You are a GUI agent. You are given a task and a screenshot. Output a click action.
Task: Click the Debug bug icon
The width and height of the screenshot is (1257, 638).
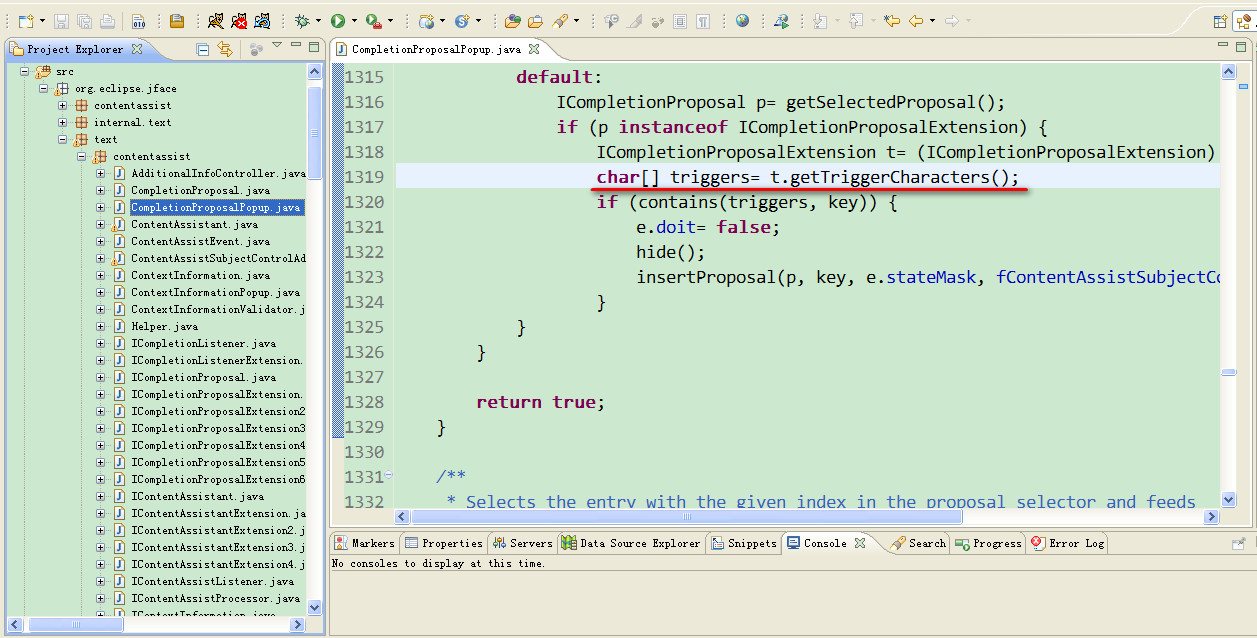point(302,20)
